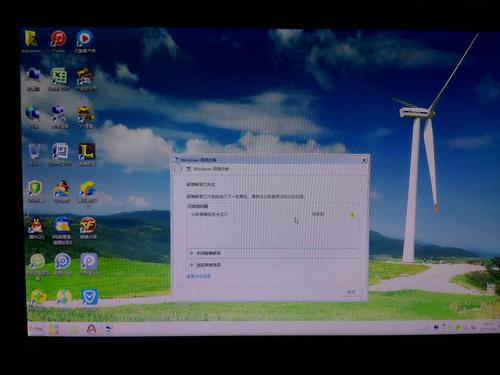
Task: Select the network diagnostics taskbar button
Action: [x=109, y=329]
